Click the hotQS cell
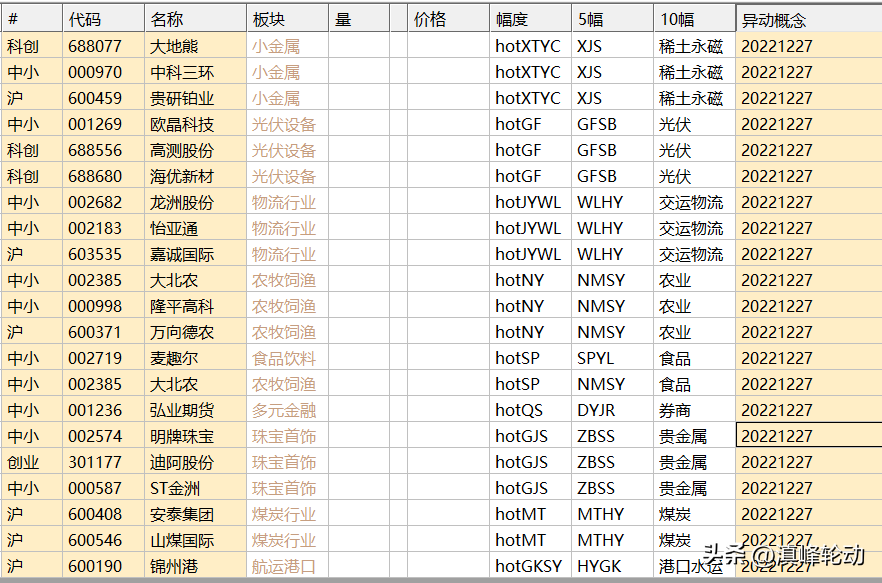The image size is (882, 583). click(x=530, y=410)
